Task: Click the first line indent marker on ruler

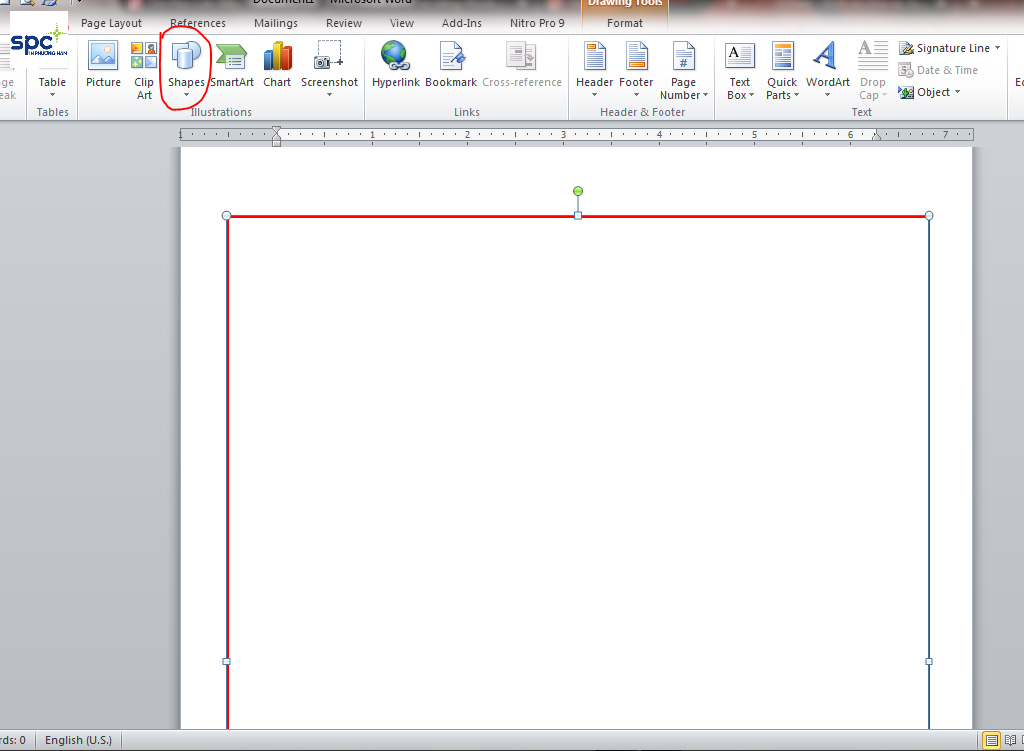Action: click(x=276, y=130)
